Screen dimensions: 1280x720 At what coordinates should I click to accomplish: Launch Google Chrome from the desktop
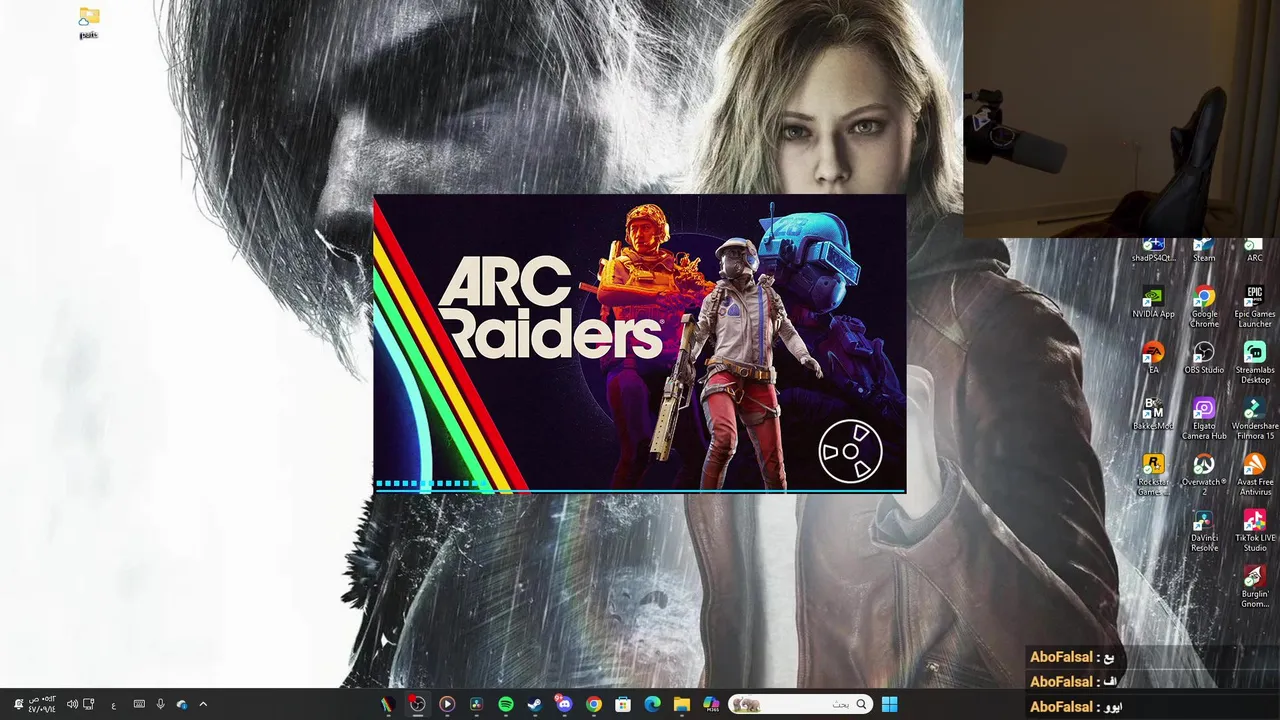pyautogui.click(x=1204, y=306)
